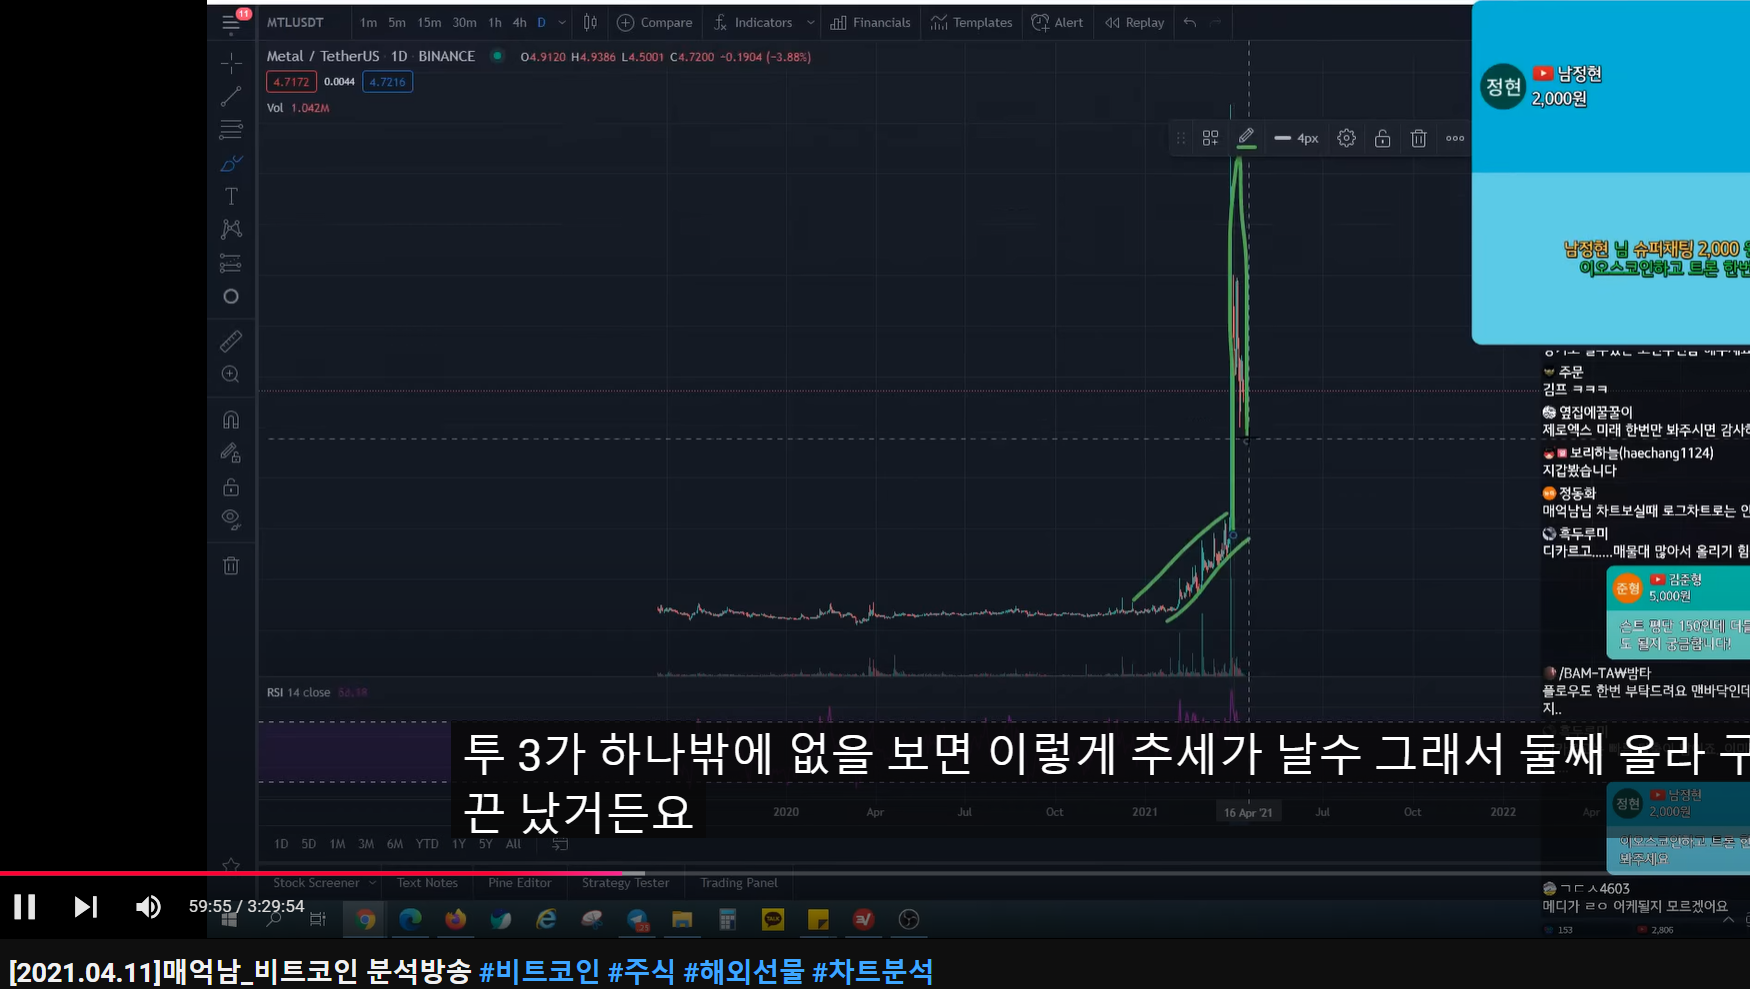
Task: Switch to the 30m timeframe
Action: [464, 22]
